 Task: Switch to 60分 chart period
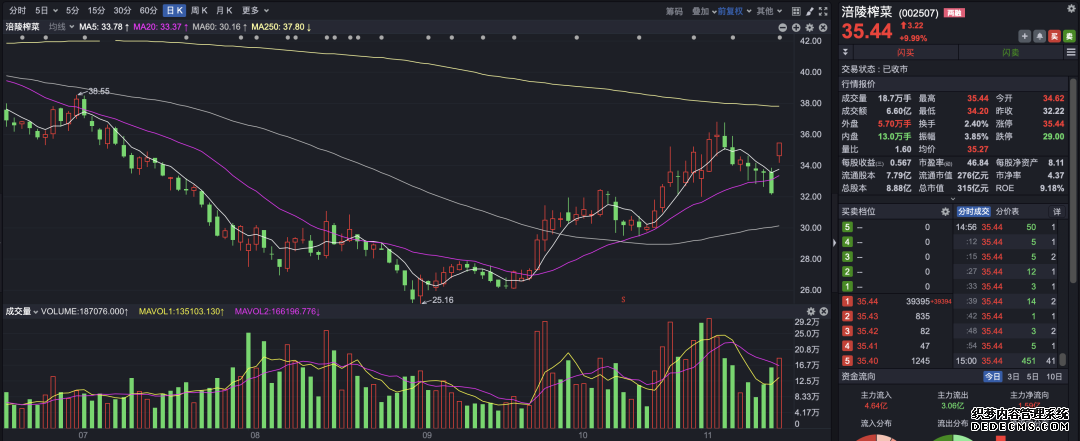pyautogui.click(x=148, y=10)
